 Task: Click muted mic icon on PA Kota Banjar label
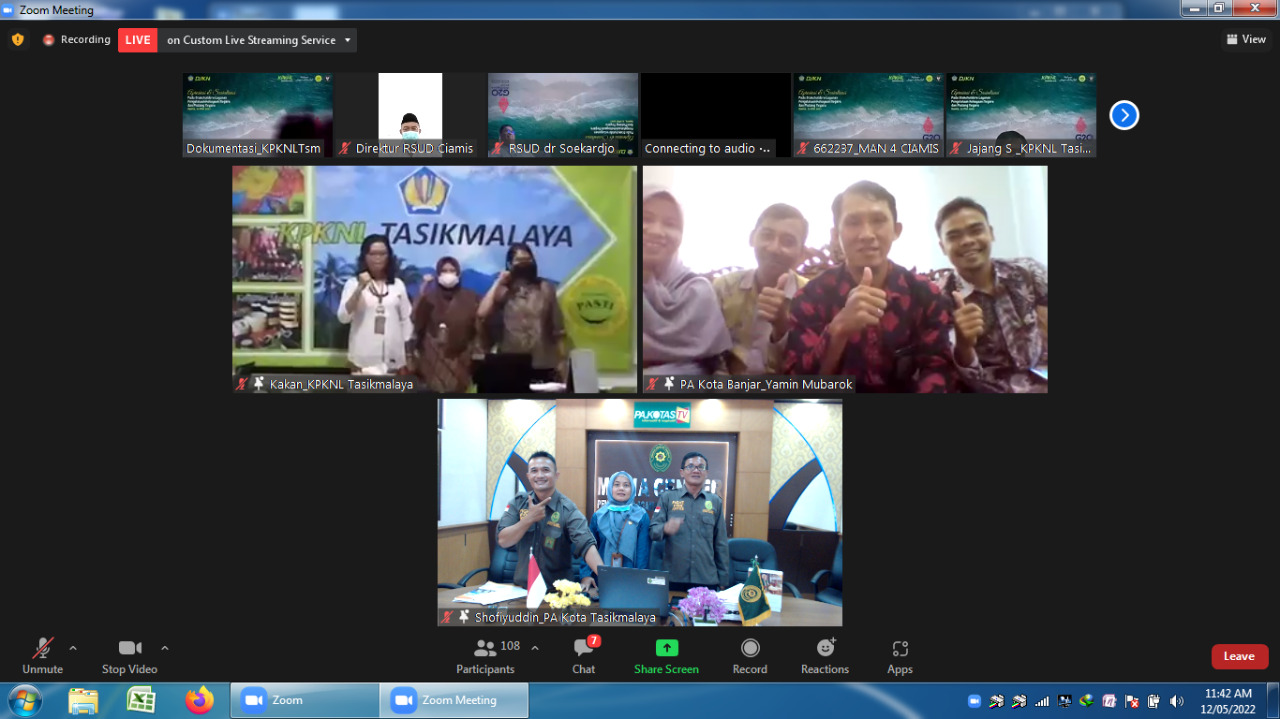click(x=652, y=384)
